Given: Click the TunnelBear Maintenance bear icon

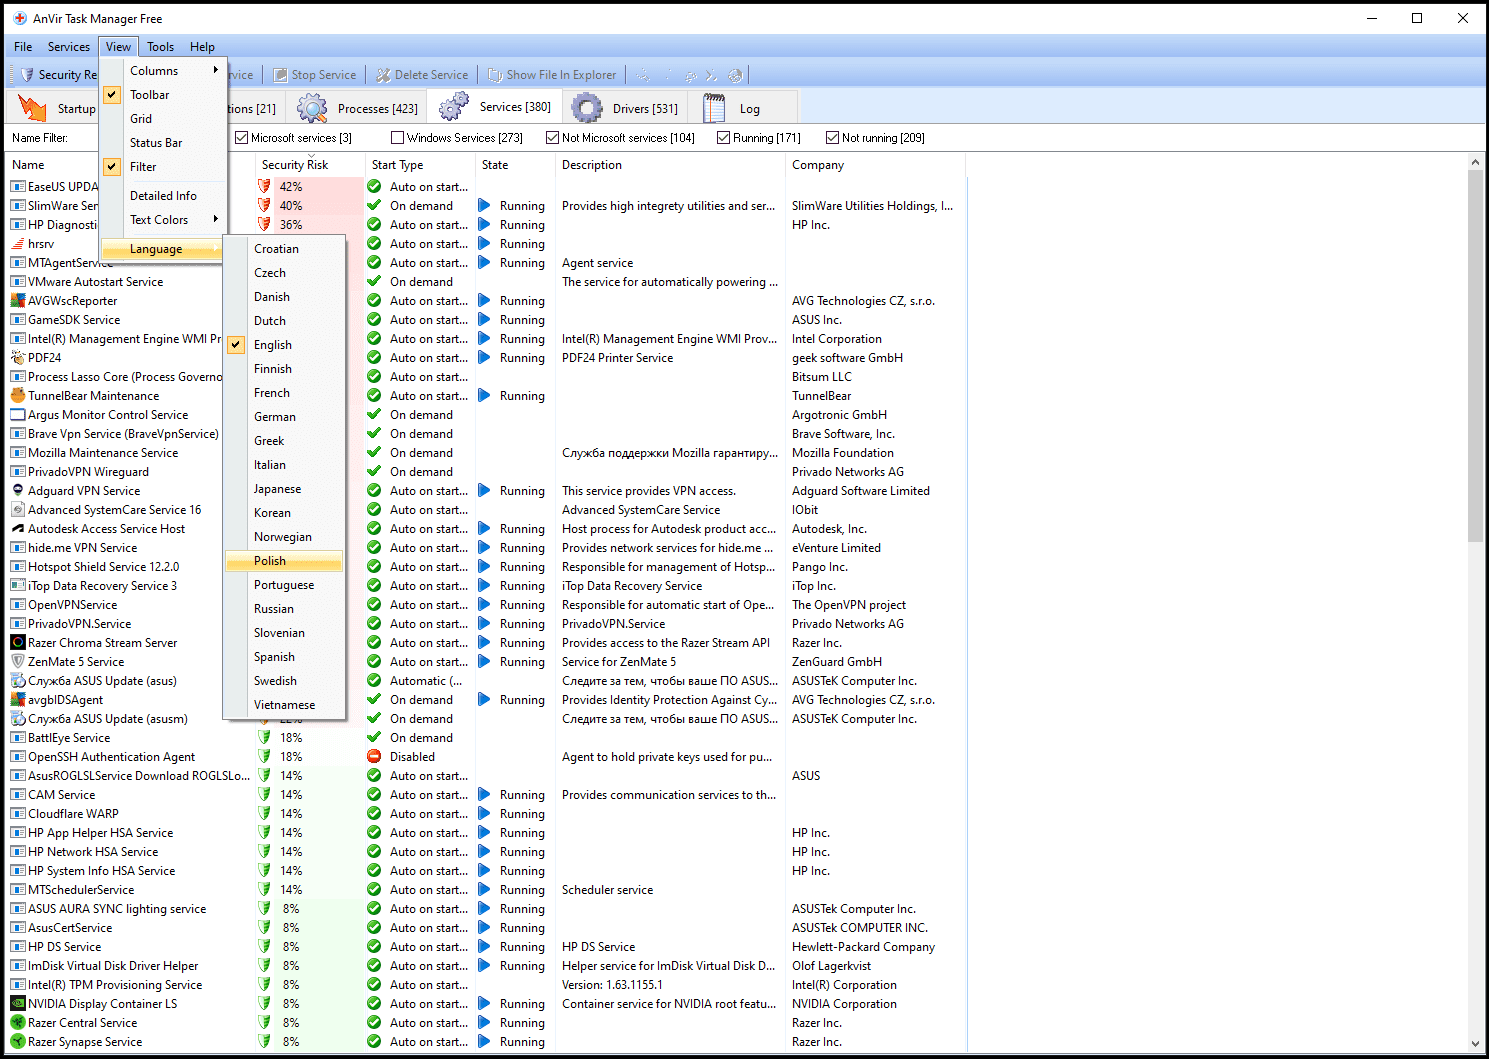Looking at the screenshot, I should 18,396.
